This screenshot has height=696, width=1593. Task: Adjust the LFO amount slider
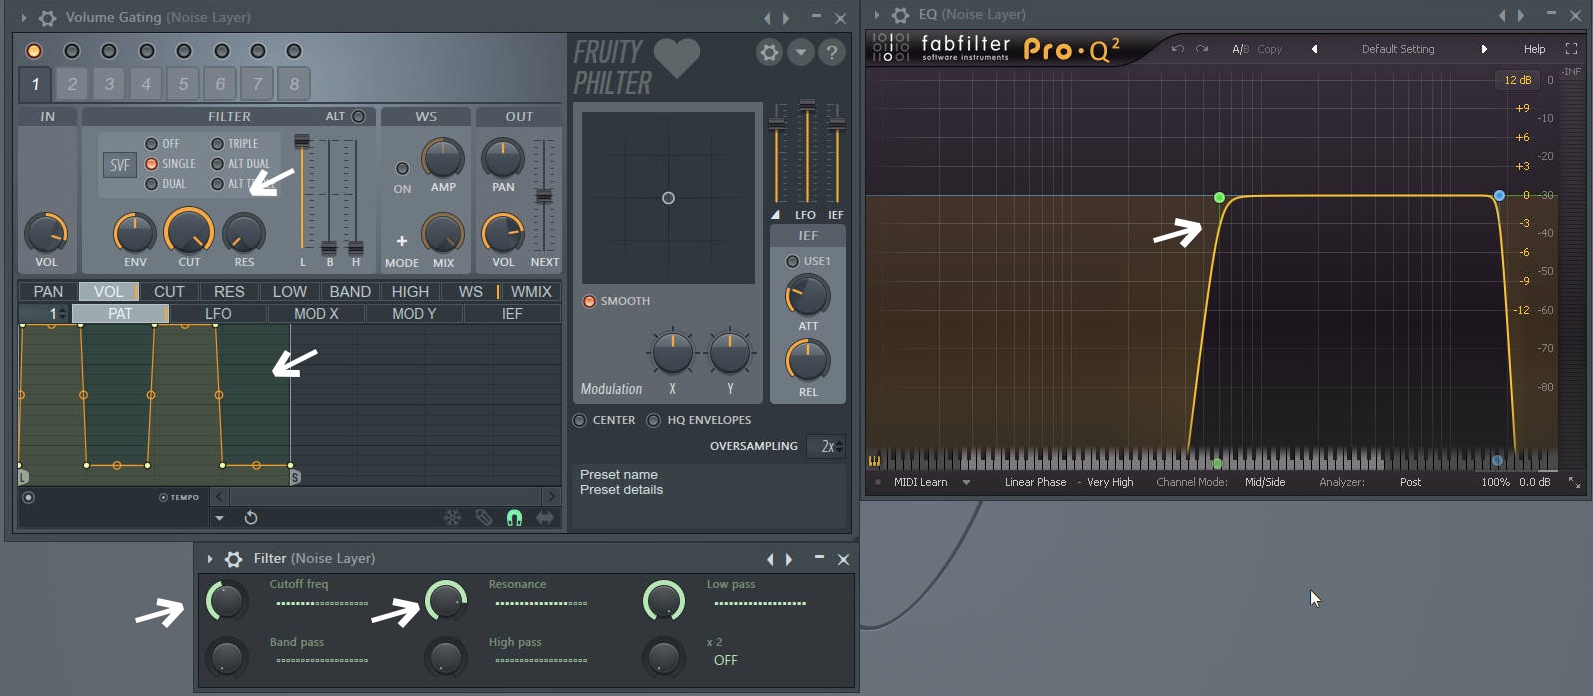pos(806,153)
